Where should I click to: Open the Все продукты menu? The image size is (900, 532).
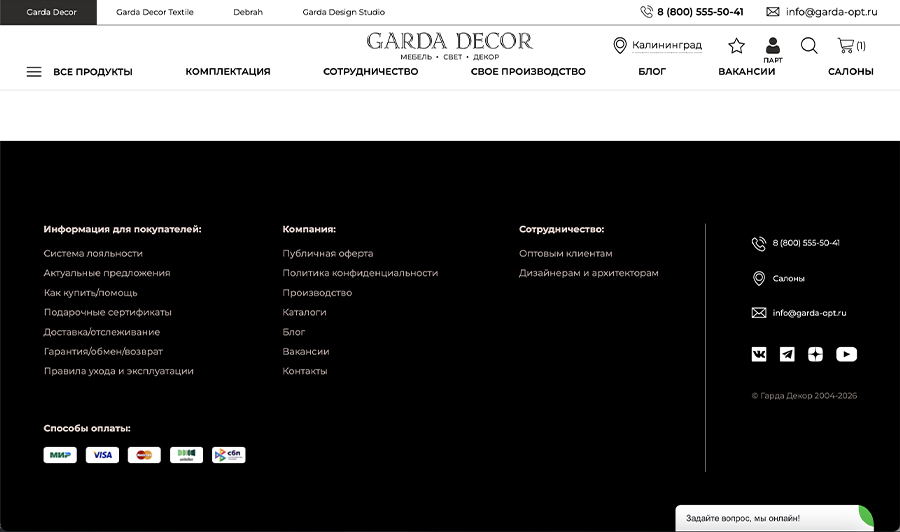(x=93, y=72)
